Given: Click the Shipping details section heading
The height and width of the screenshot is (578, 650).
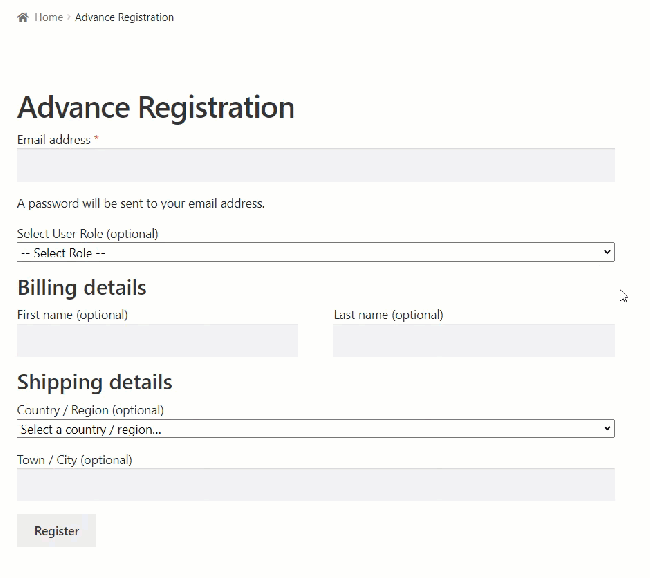Looking at the screenshot, I should pyautogui.click(x=95, y=382).
